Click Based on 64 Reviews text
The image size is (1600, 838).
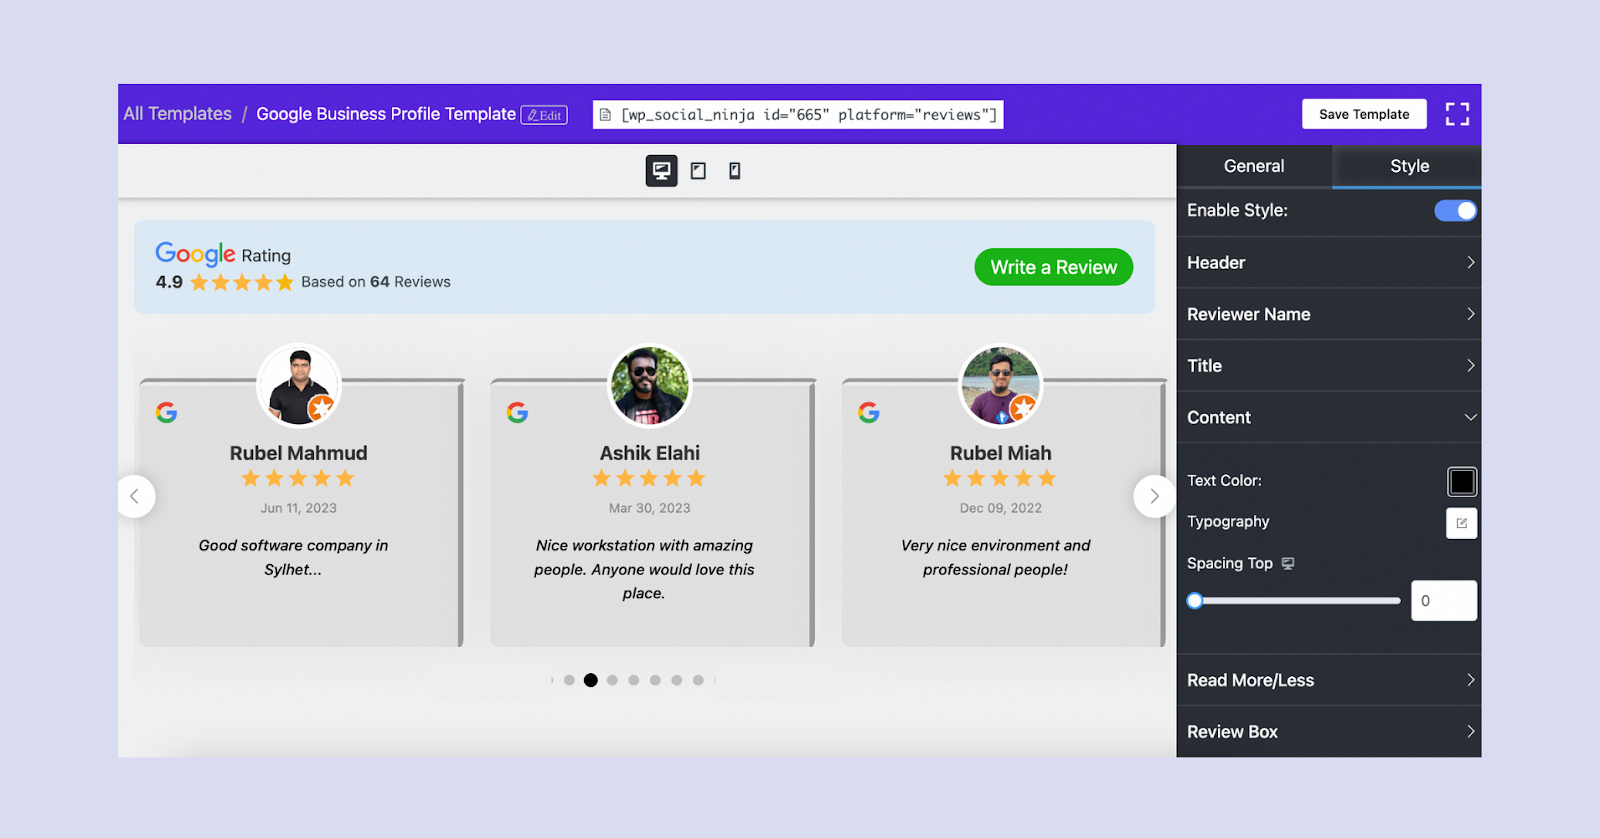(376, 282)
